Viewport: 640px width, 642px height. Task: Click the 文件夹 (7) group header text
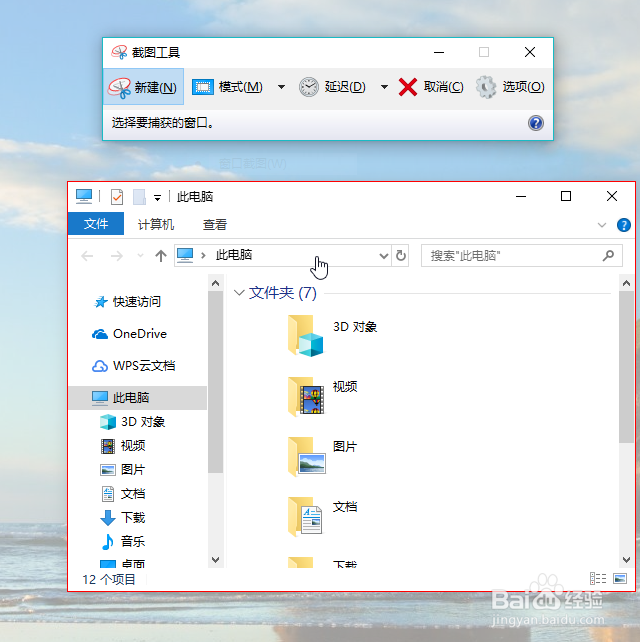tap(283, 293)
